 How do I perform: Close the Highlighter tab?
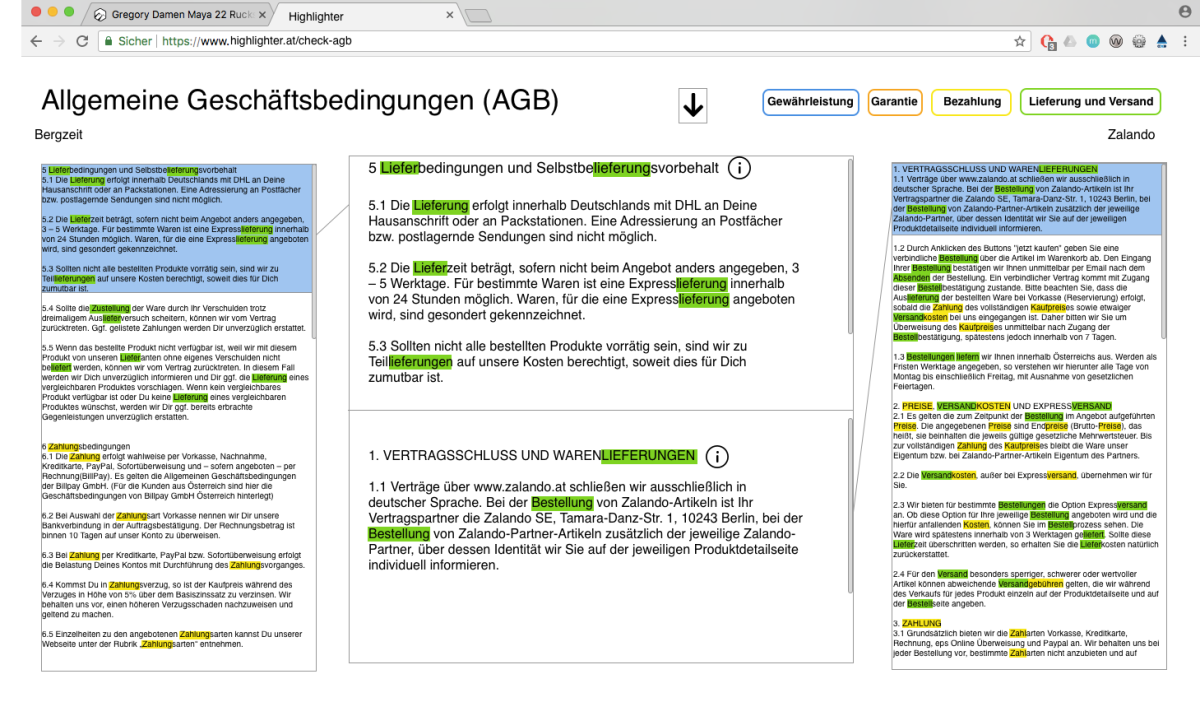(x=450, y=16)
